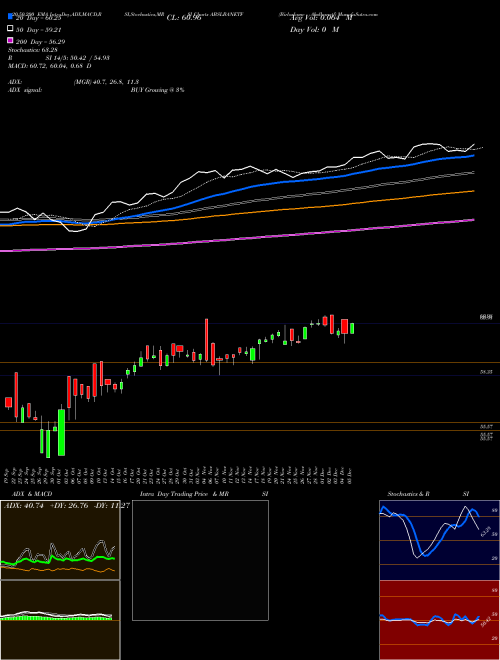Click the 'Stochastics & R' panel title

(409, 494)
